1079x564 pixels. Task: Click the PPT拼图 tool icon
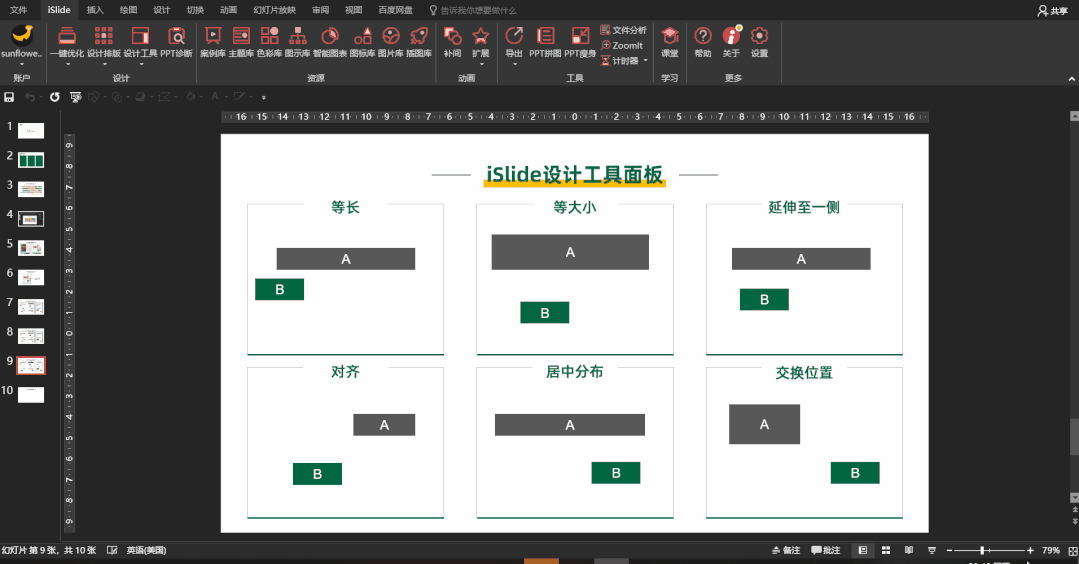pyautogui.click(x=545, y=42)
